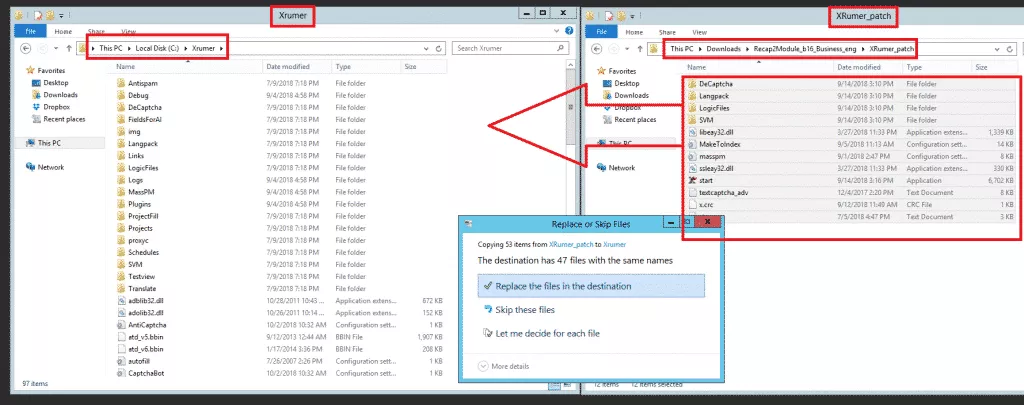The width and height of the screenshot is (1024, 405).
Task: Select AntiCaptcha configuration file icon
Action: click(121, 325)
